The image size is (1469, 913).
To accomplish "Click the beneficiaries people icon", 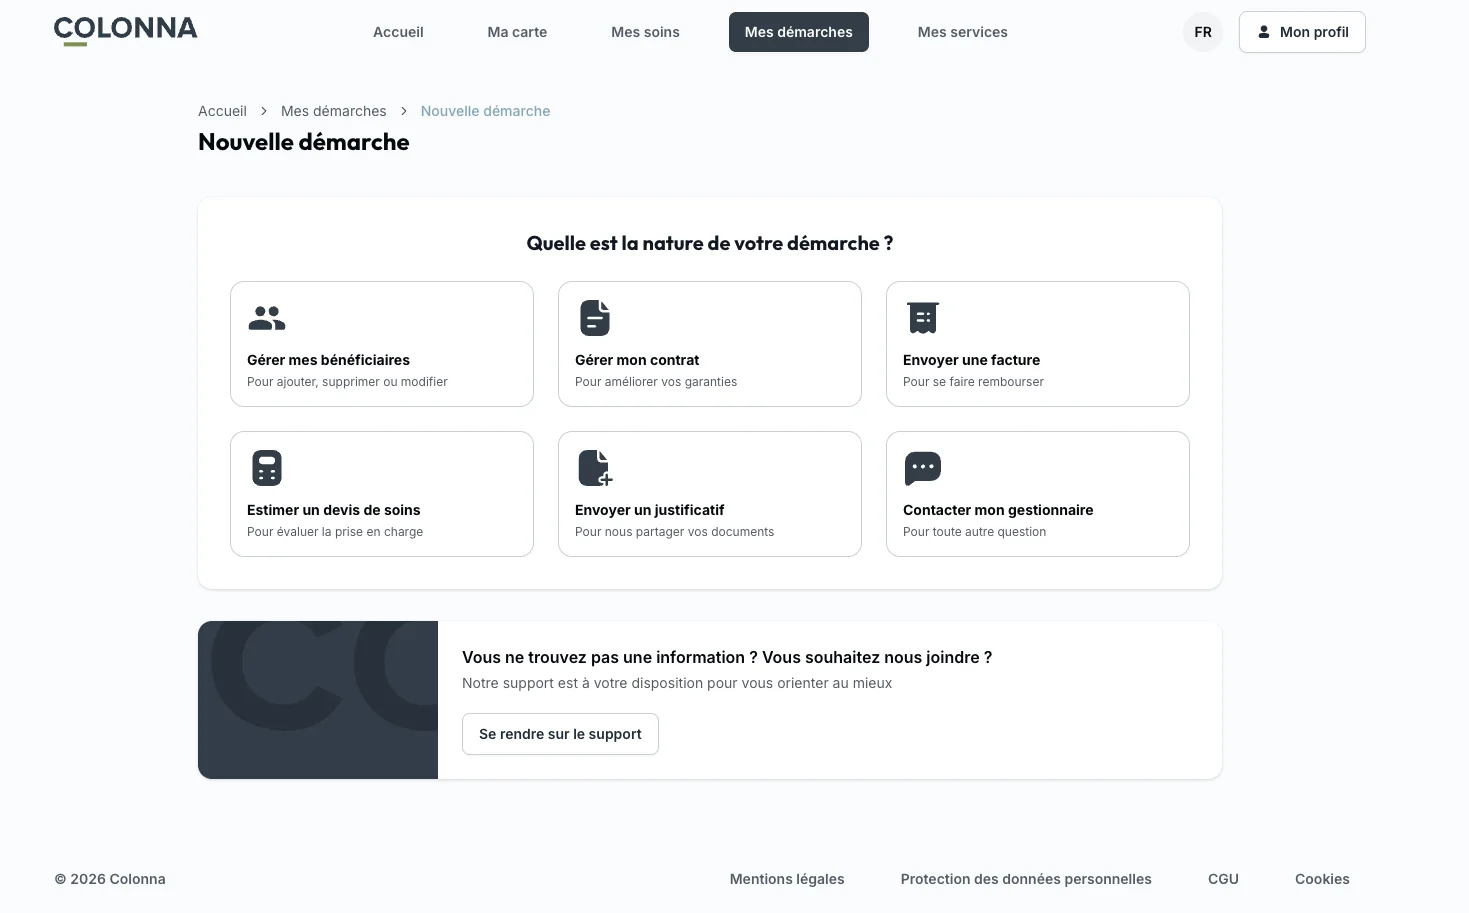I will tap(267, 318).
